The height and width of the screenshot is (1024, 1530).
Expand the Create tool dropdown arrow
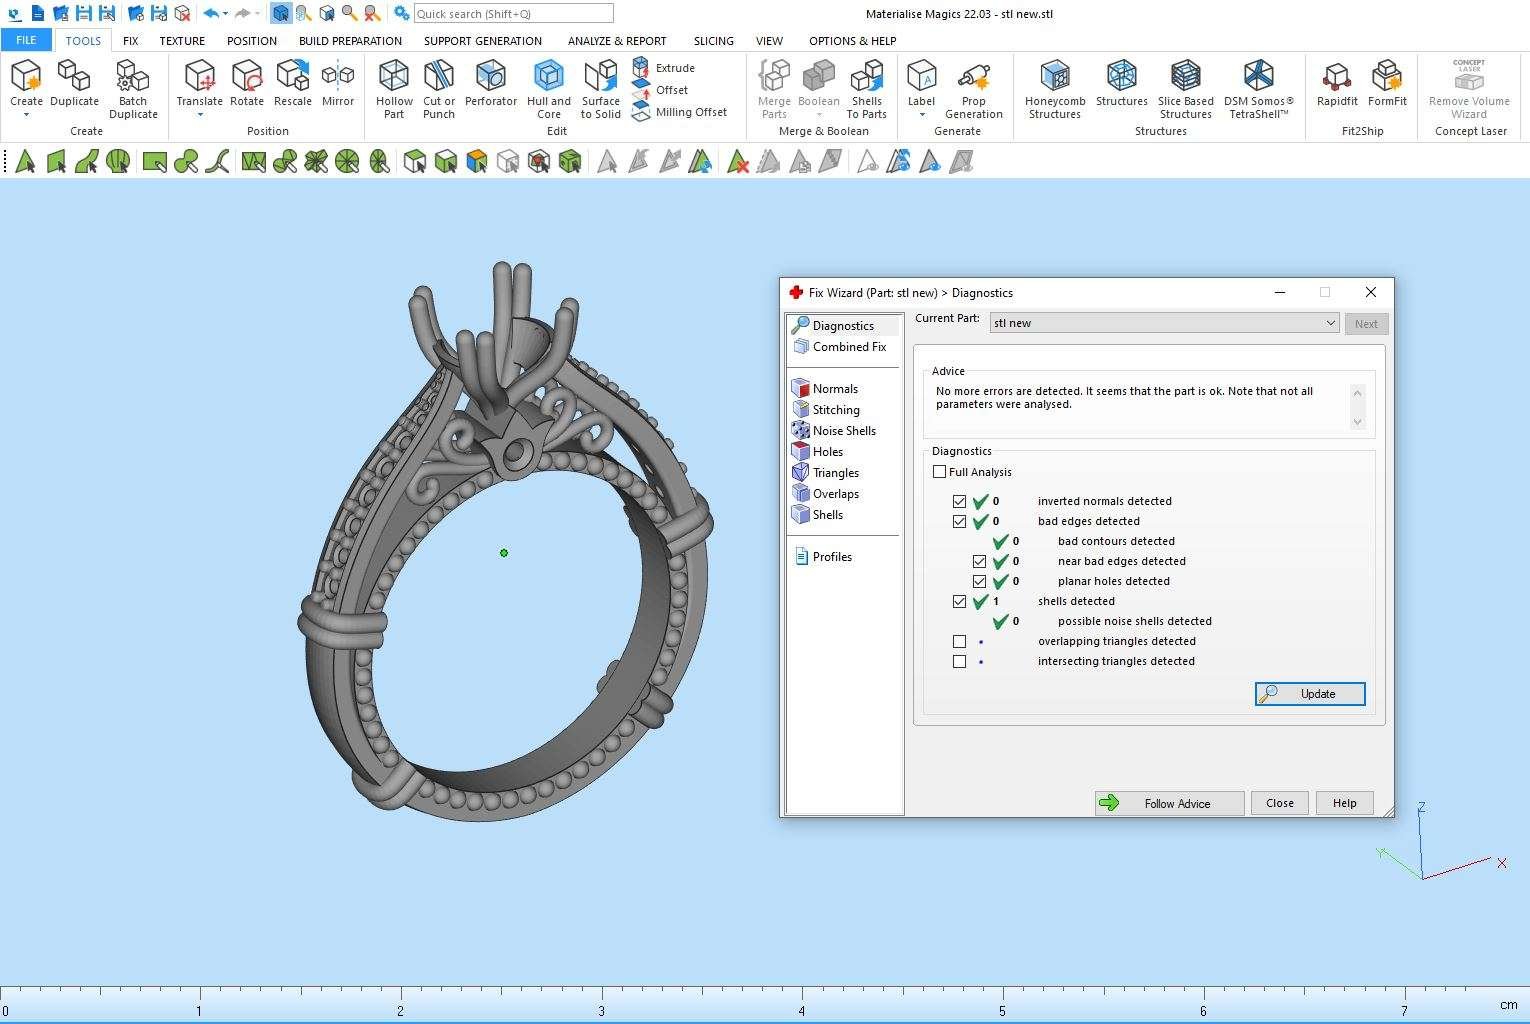(26, 115)
